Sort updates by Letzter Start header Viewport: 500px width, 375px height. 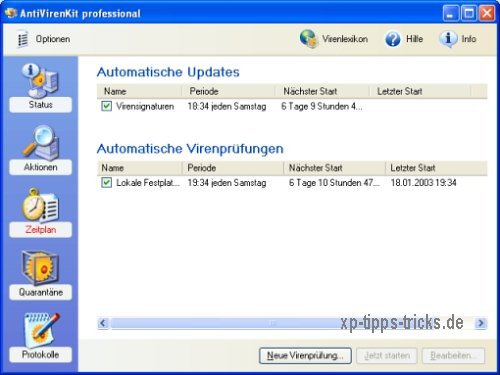click(x=420, y=91)
